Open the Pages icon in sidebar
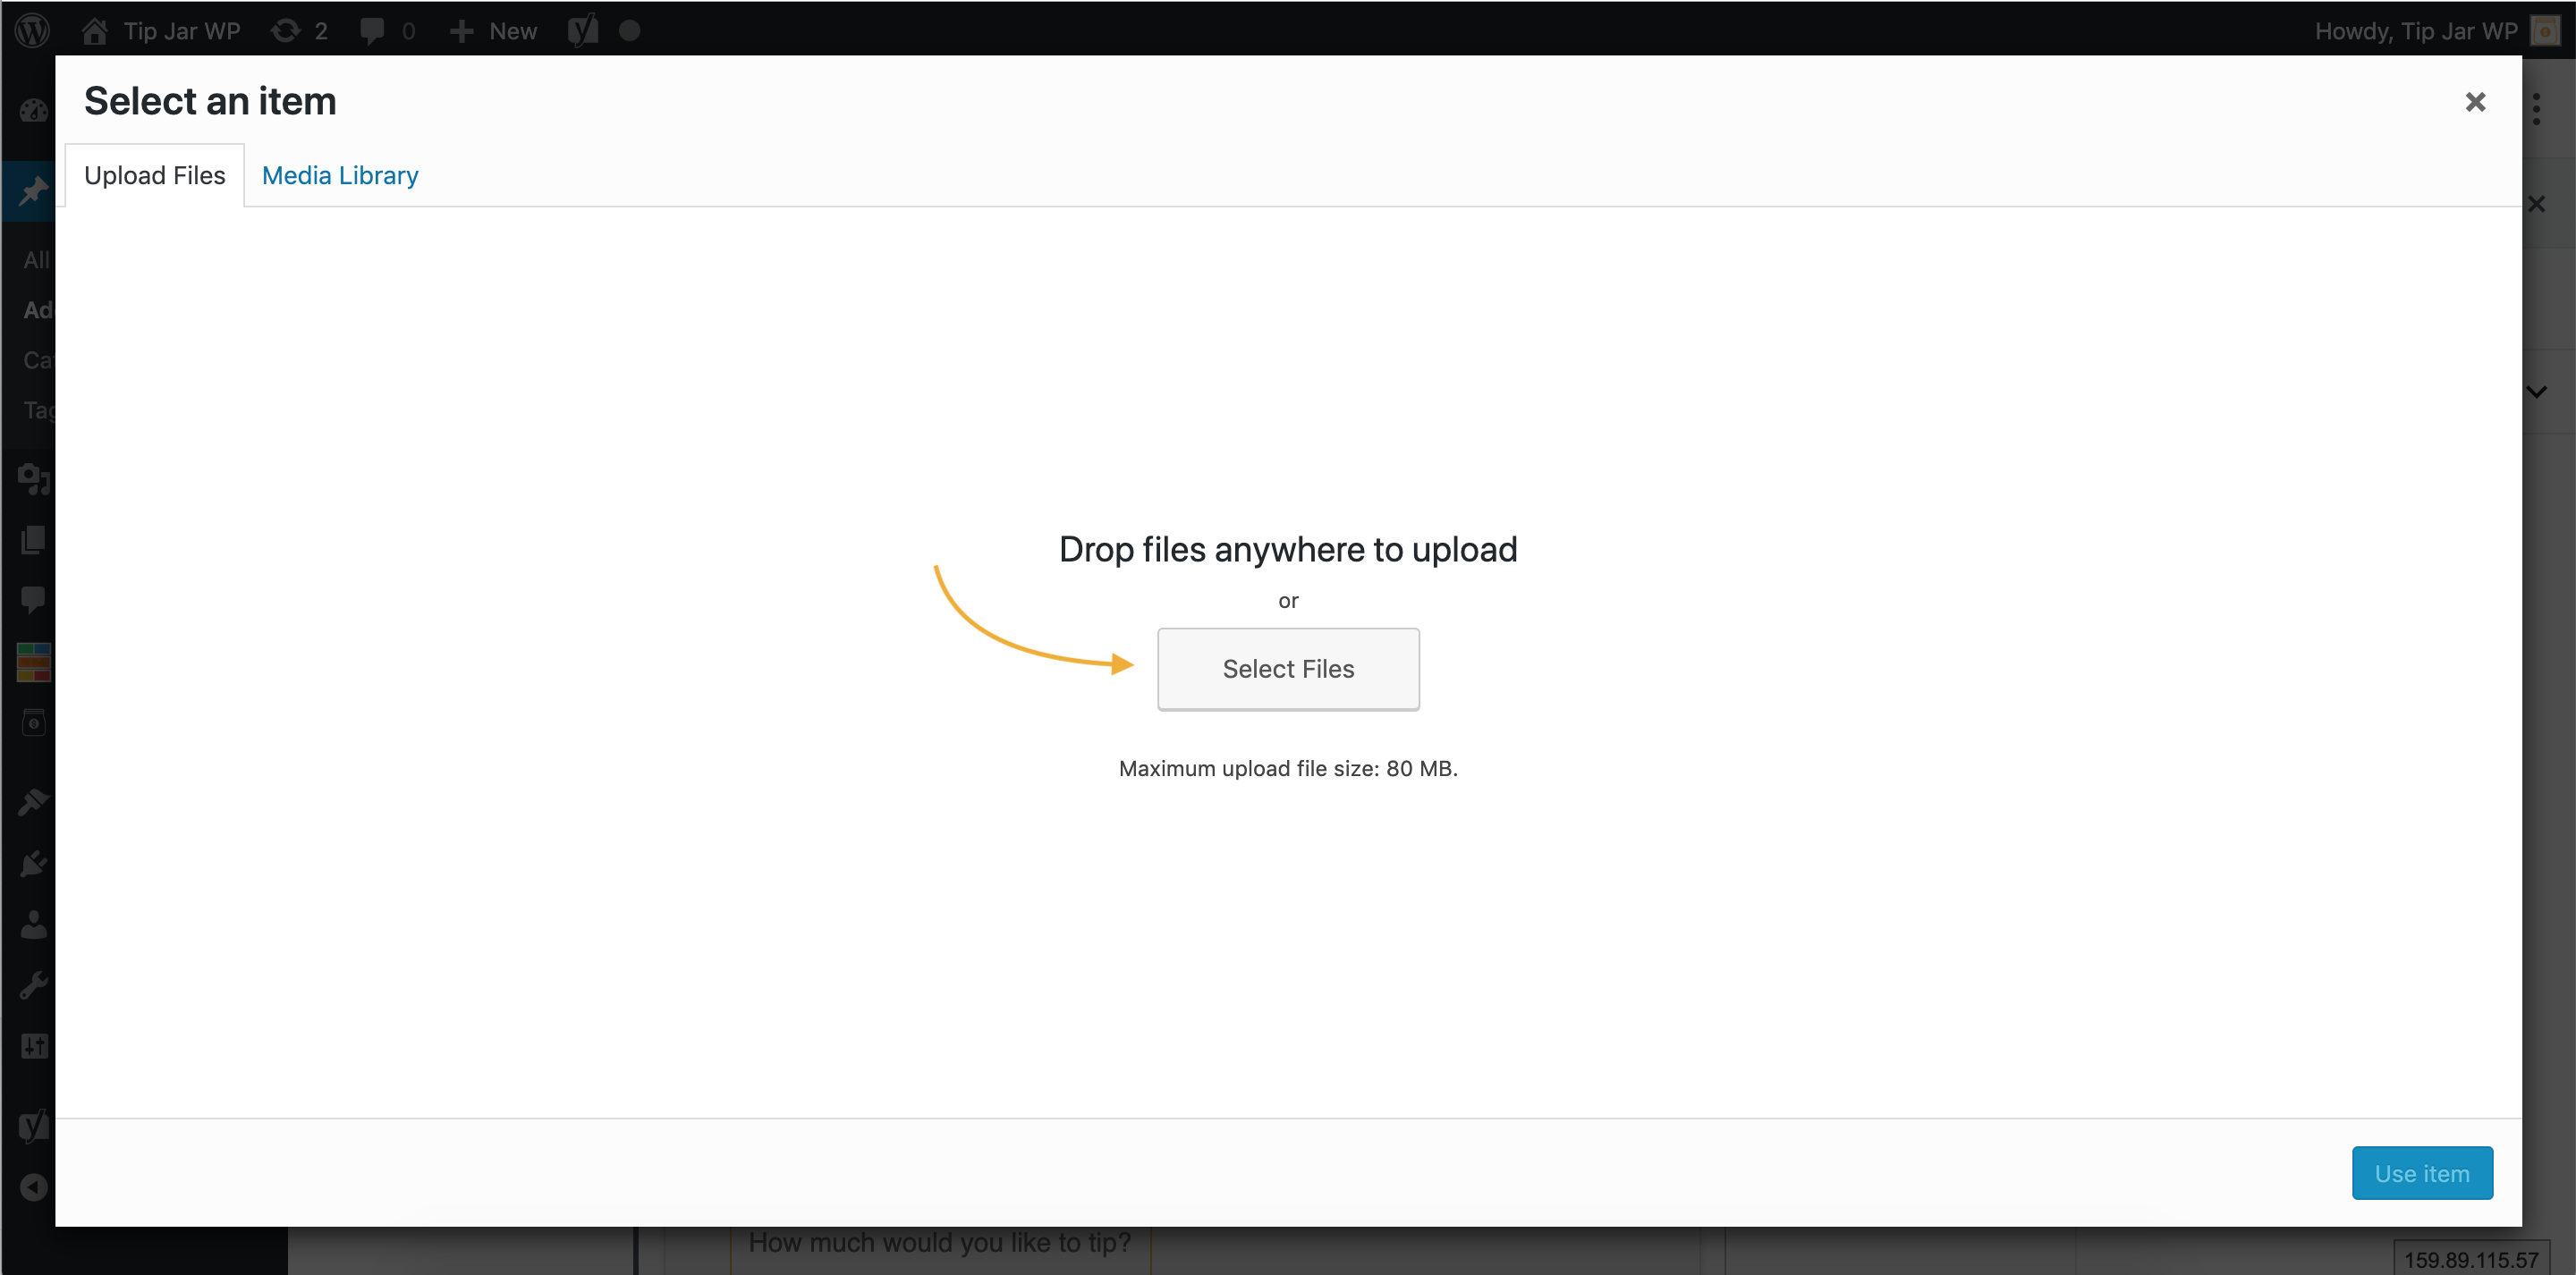 click(33, 540)
